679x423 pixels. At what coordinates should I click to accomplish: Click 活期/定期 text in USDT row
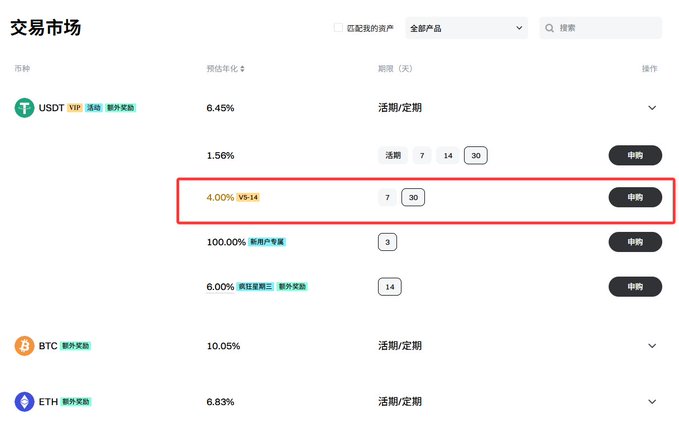tap(400, 108)
